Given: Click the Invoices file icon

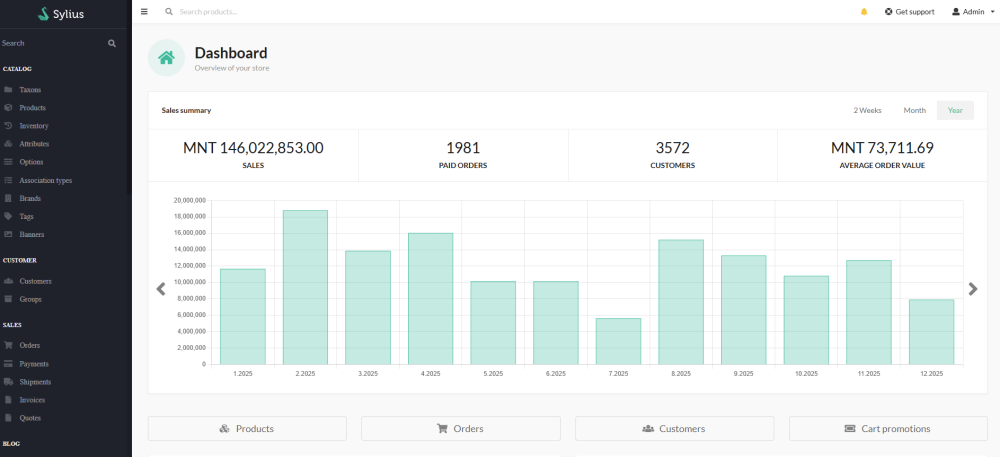Looking at the screenshot, I should pyautogui.click(x=8, y=400).
